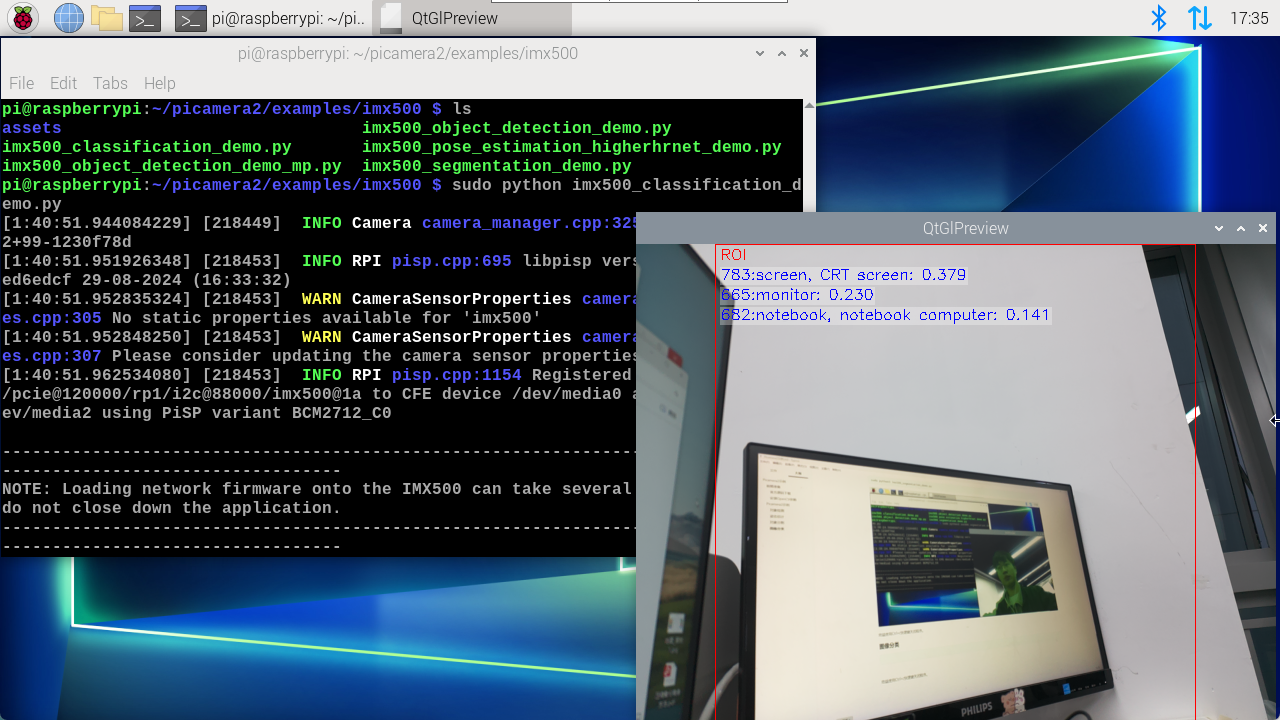
Task: Click 'imx500_pose_estimation_higherhrnet_demo.py' in the terminal
Action: (x=572, y=147)
